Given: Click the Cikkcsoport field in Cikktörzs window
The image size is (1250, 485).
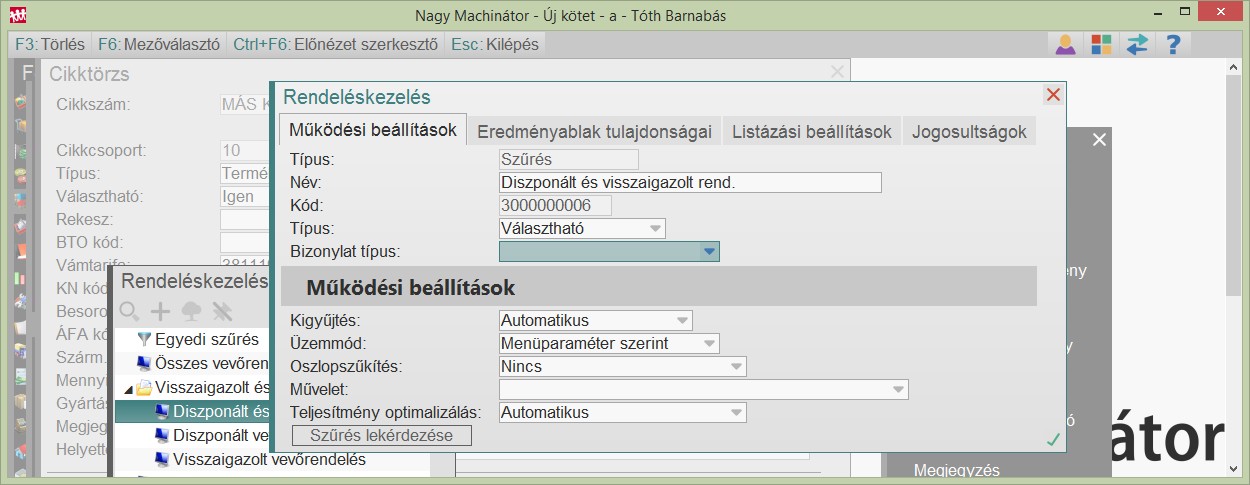Looking at the screenshot, I should click(245, 151).
